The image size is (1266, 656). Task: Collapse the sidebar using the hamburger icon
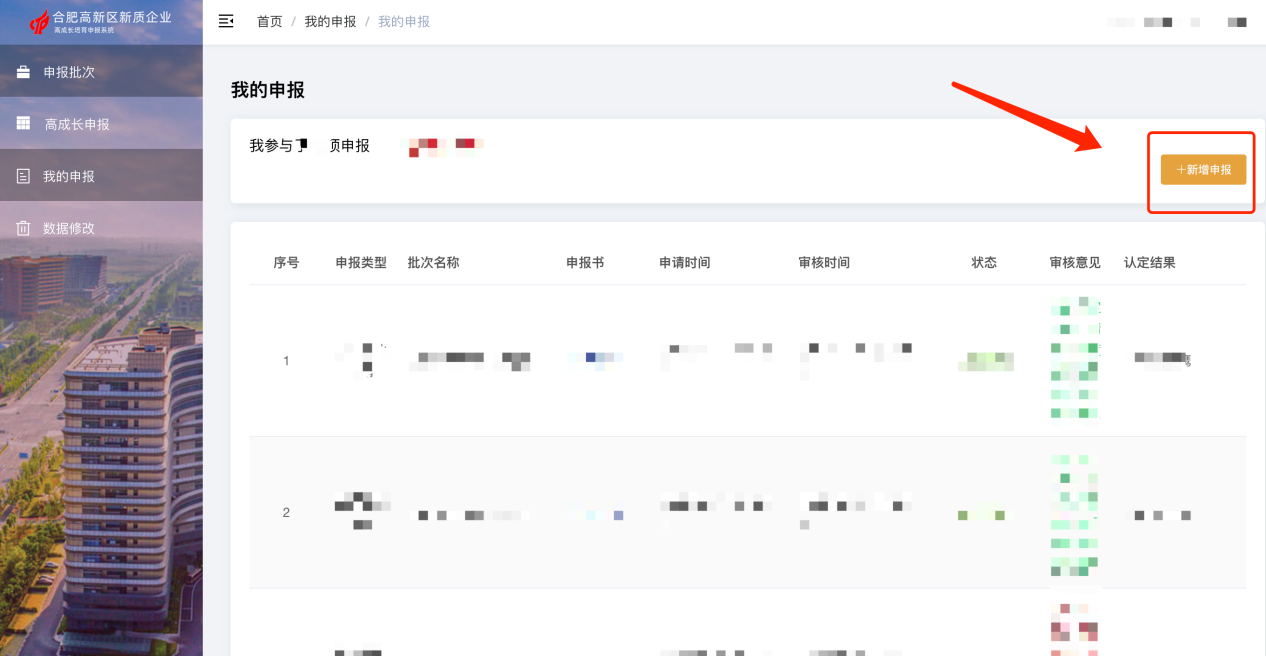226,20
